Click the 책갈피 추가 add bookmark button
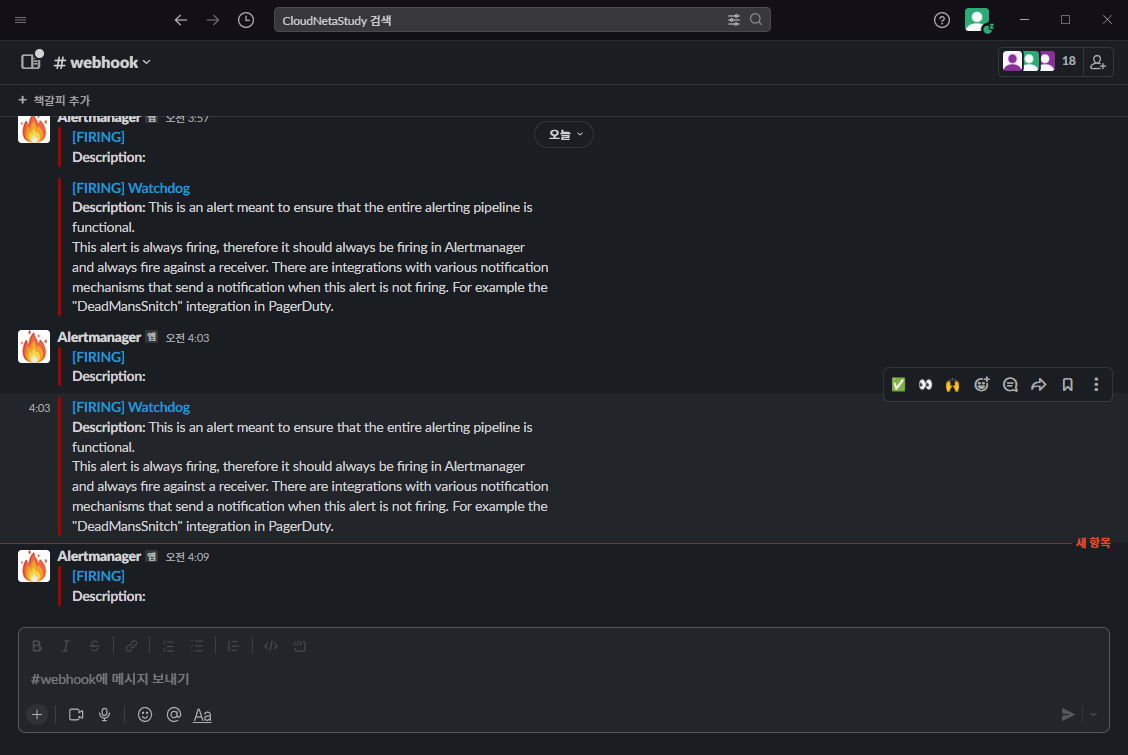 (x=54, y=100)
